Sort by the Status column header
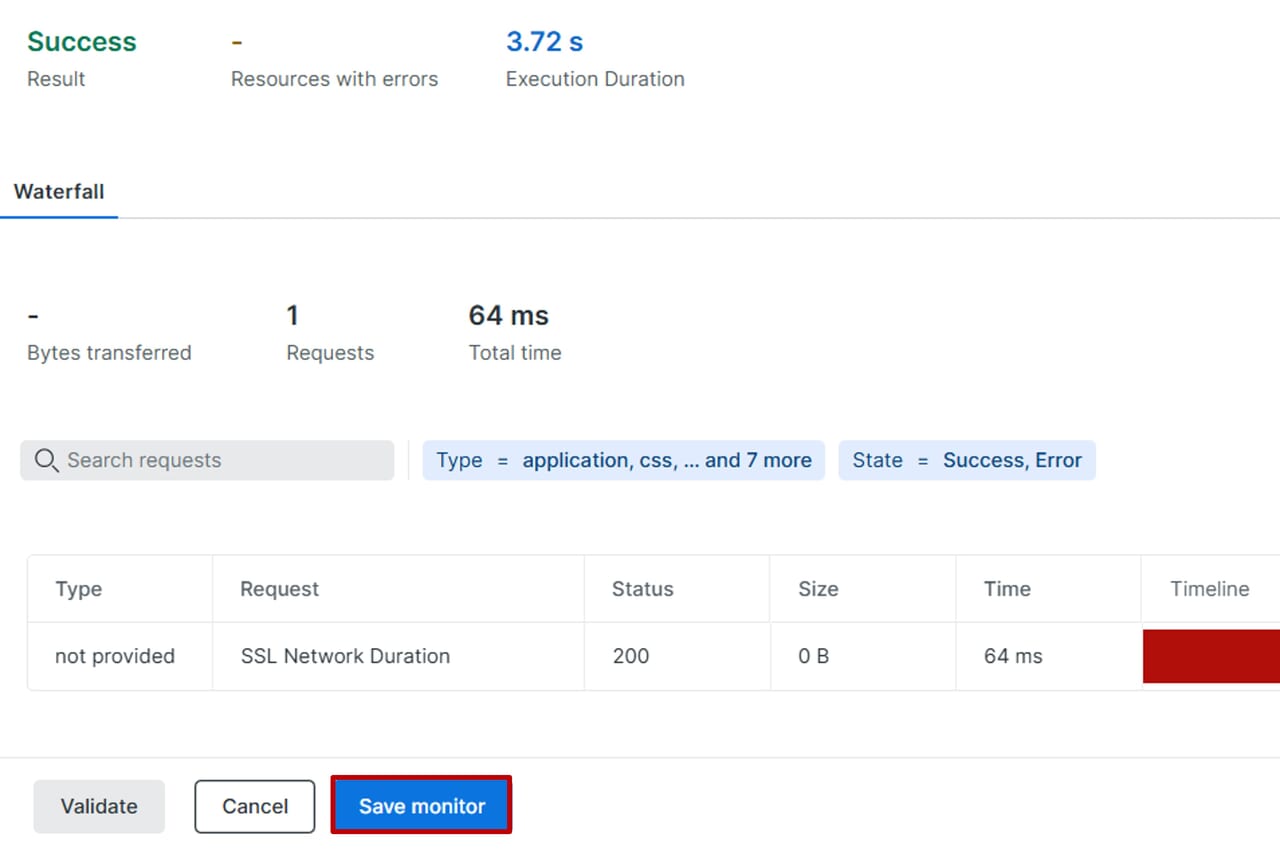This screenshot has width=1280, height=855. click(642, 589)
